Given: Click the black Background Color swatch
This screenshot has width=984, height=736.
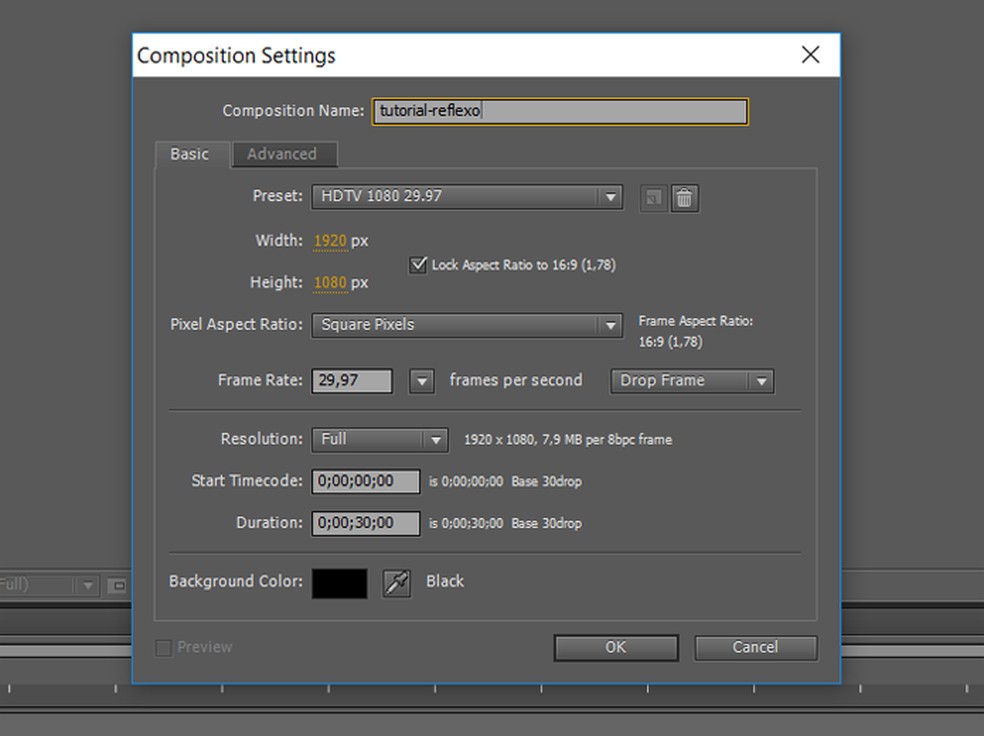Looking at the screenshot, I should click(x=339, y=583).
